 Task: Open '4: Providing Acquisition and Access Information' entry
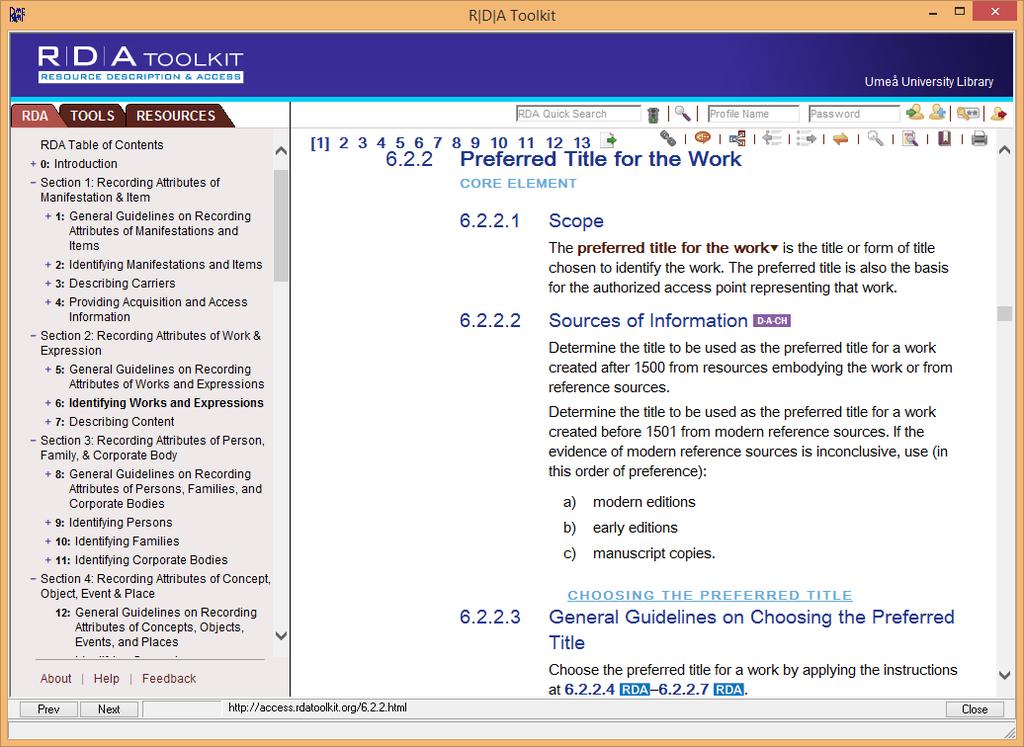coord(151,310)
